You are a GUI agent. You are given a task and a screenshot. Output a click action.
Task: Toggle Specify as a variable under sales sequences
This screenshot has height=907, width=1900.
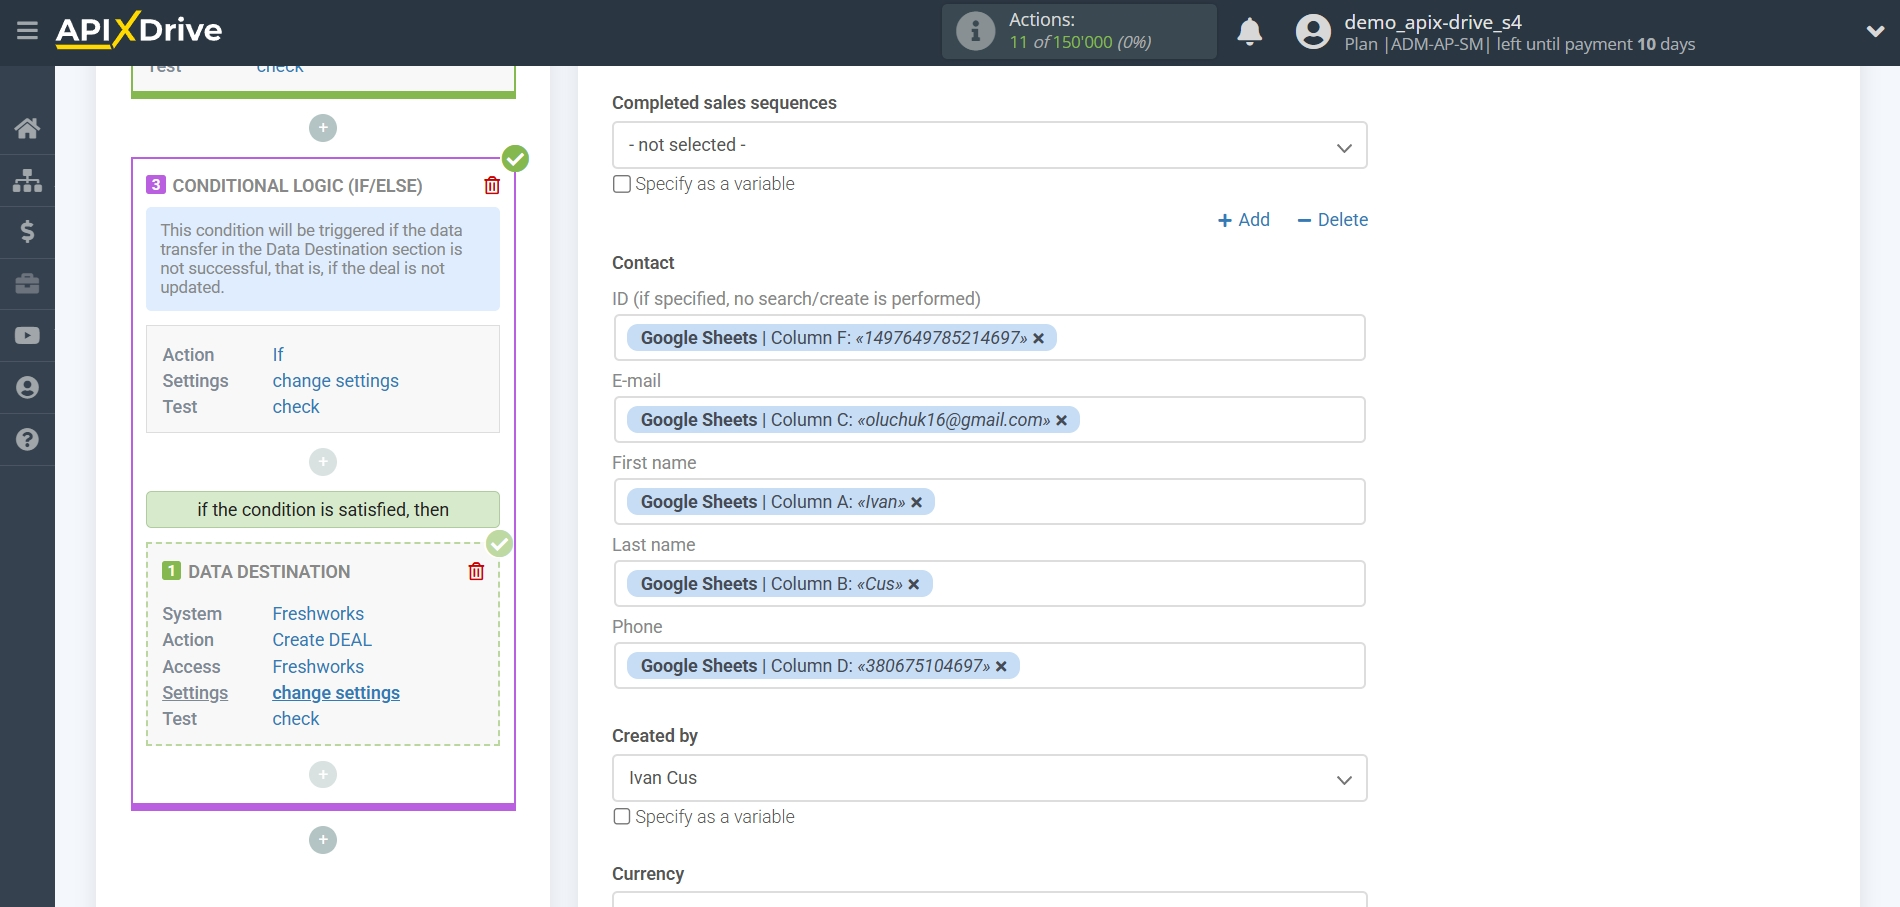pyautogui.click(x=621, y=184)
